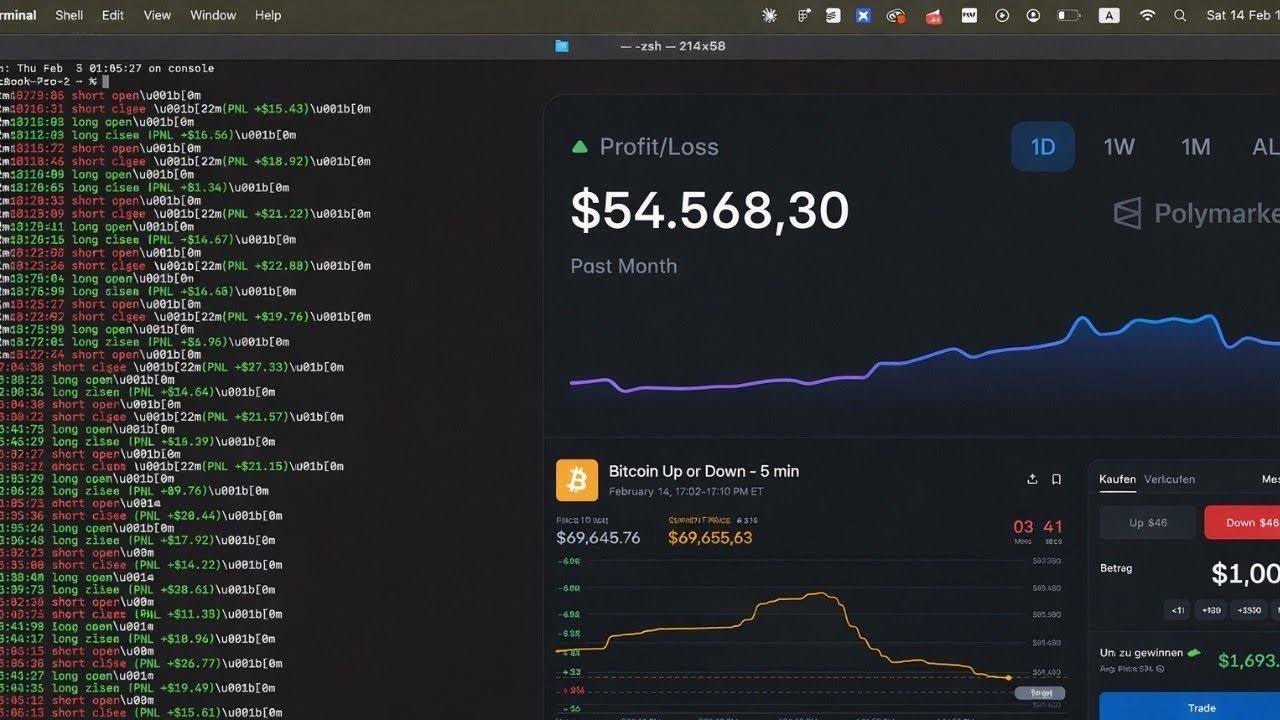Click terminal line with PNL +$15.43
The image size is (1280, 720).
pyautogui.click(x=185, y=108)
